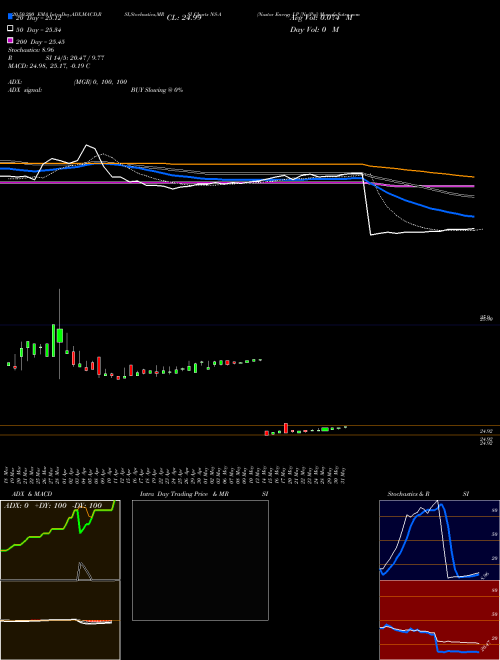Click the 'MACD: 24.98, 25.17, -0.19 C' reading
Screen dimensions: 500x660
(x=49, y=66)
